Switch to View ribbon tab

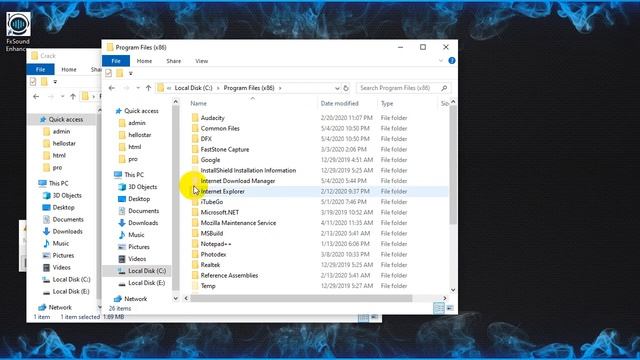(201, 61)
